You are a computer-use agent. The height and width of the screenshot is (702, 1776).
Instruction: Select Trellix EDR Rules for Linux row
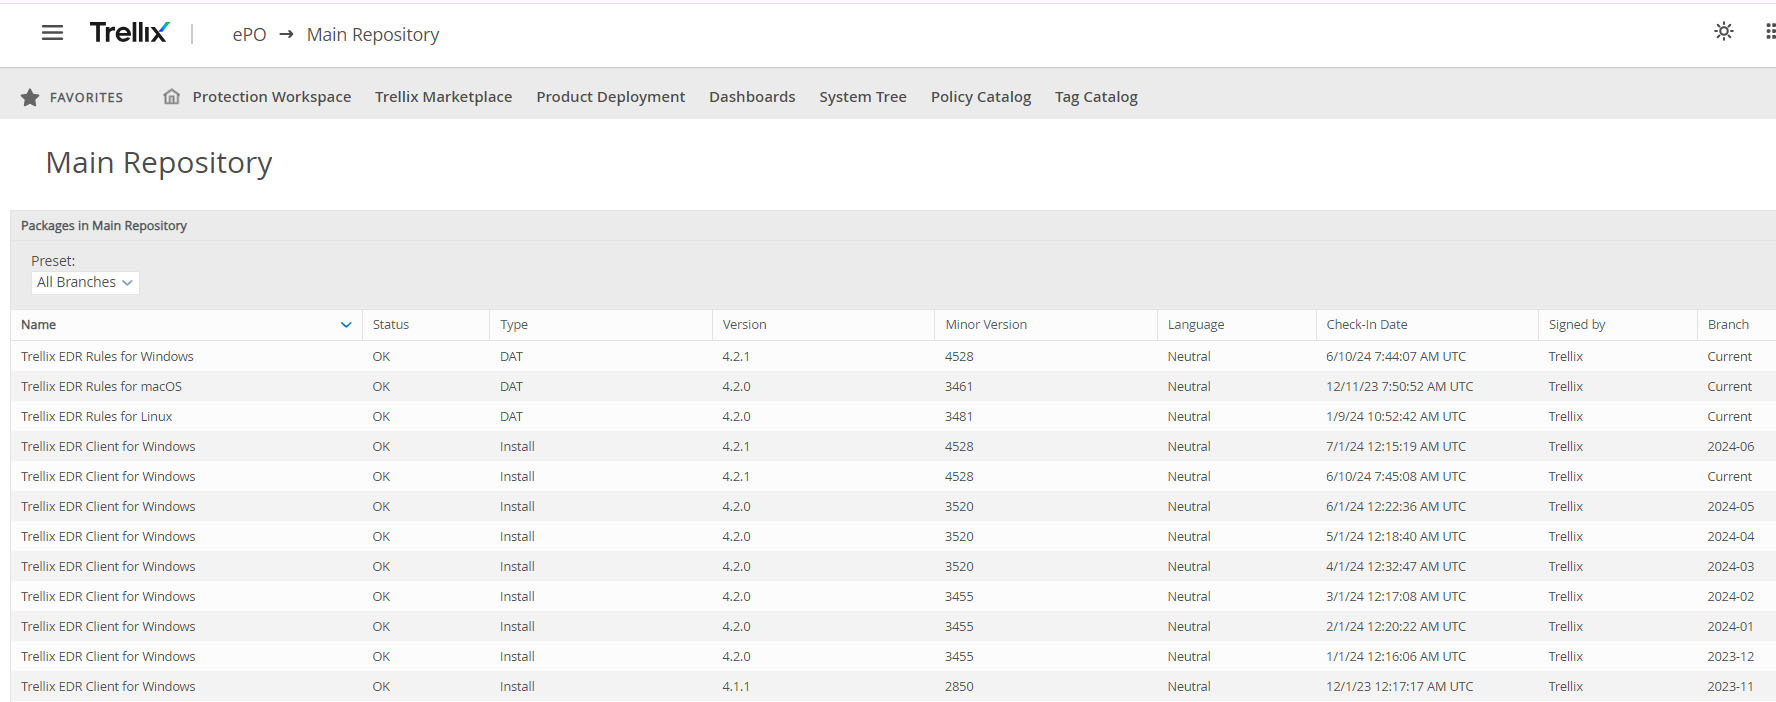[893, 416]
